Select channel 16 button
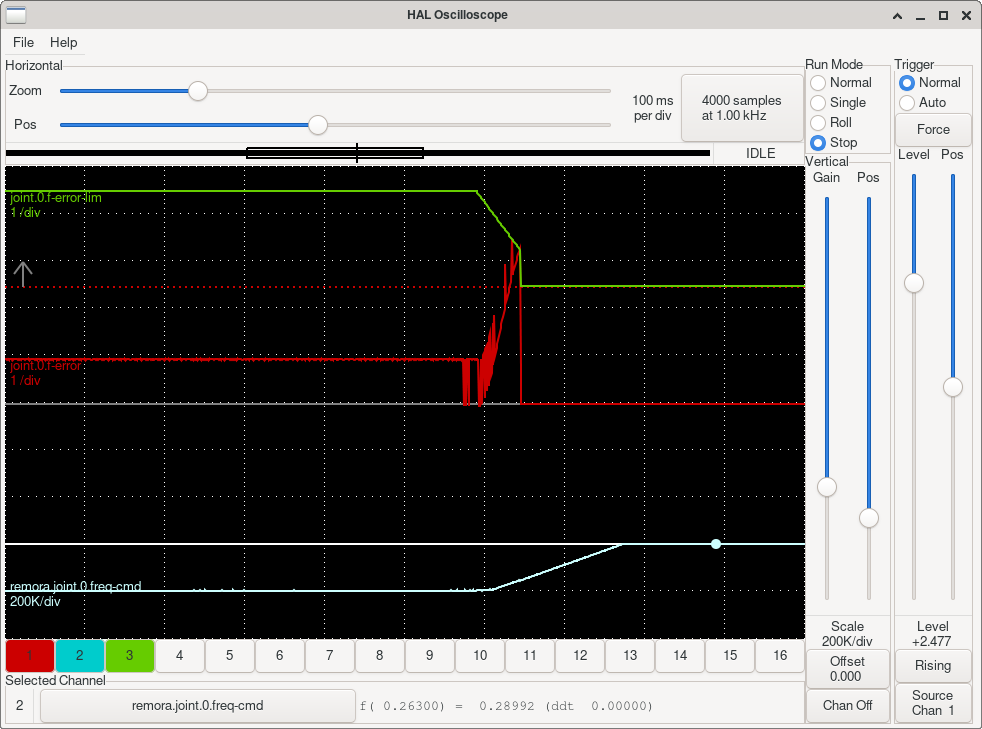 (x=780, y=656)
